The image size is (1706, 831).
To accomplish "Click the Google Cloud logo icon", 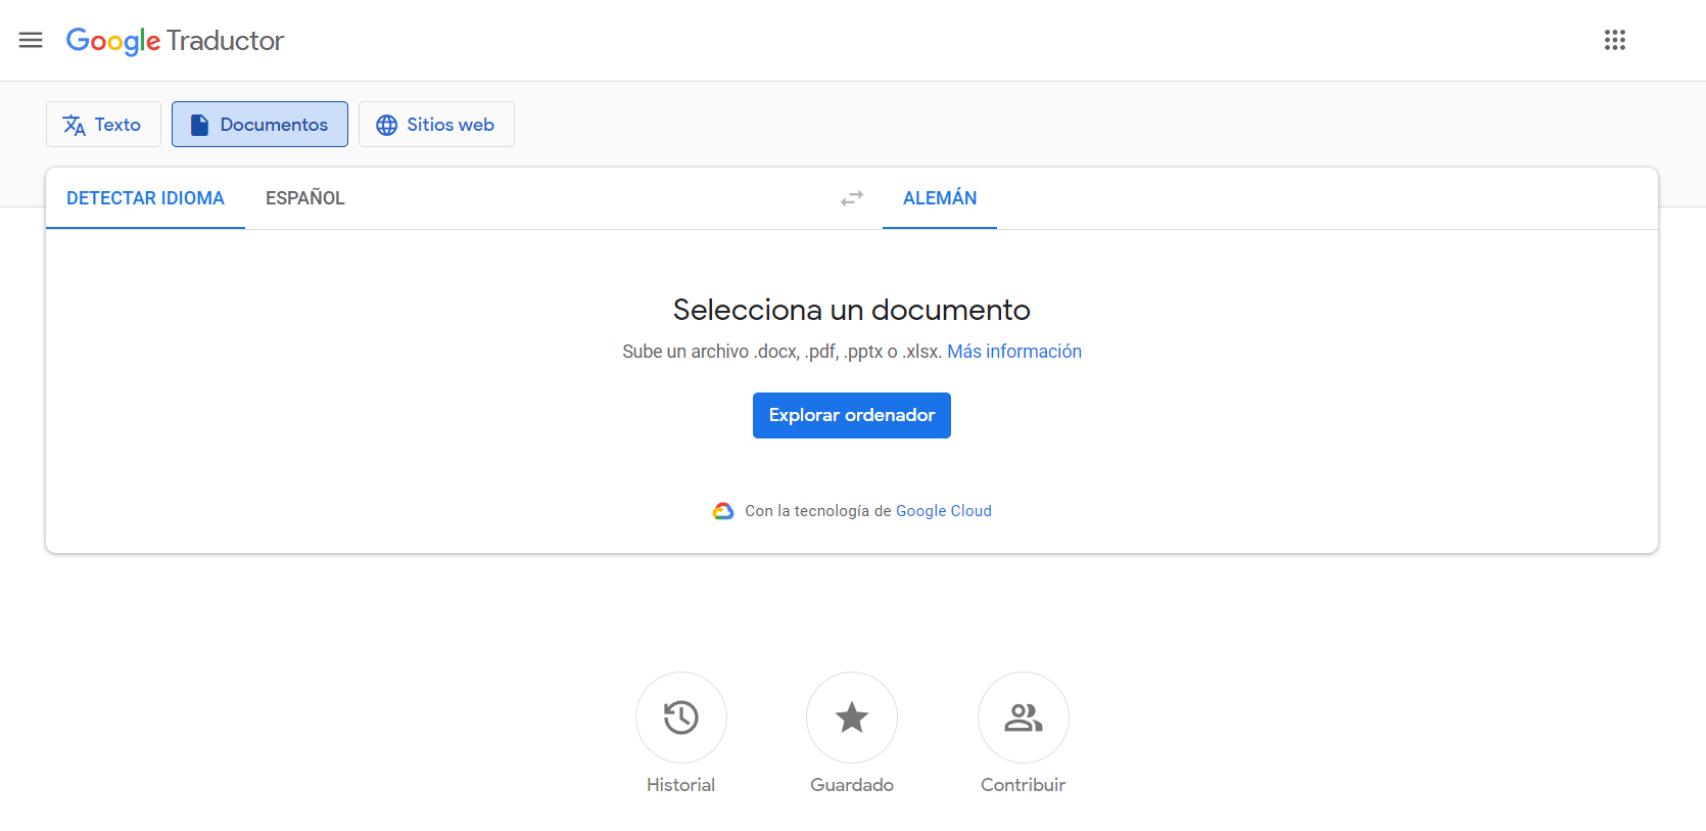I will click(x=723, y=511).
